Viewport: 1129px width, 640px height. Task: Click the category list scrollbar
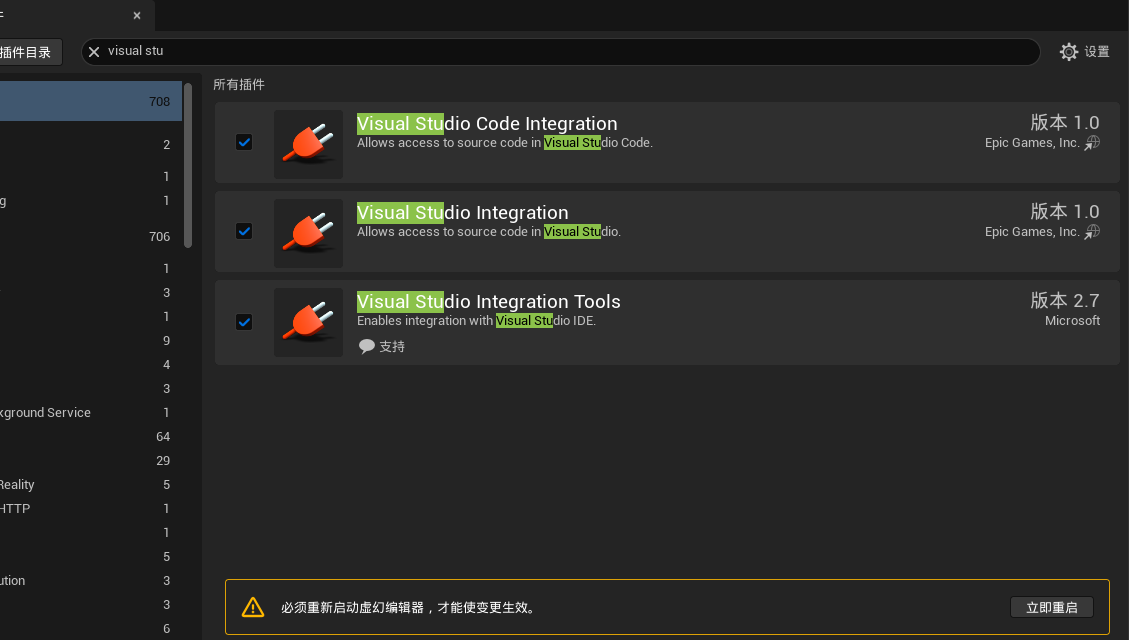click(x=188, y=165)
